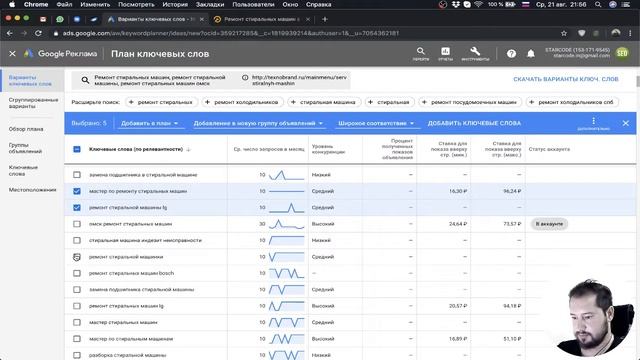Open the История menu
This screenshot has height=360, width=640.
click(x=175, y=4)
